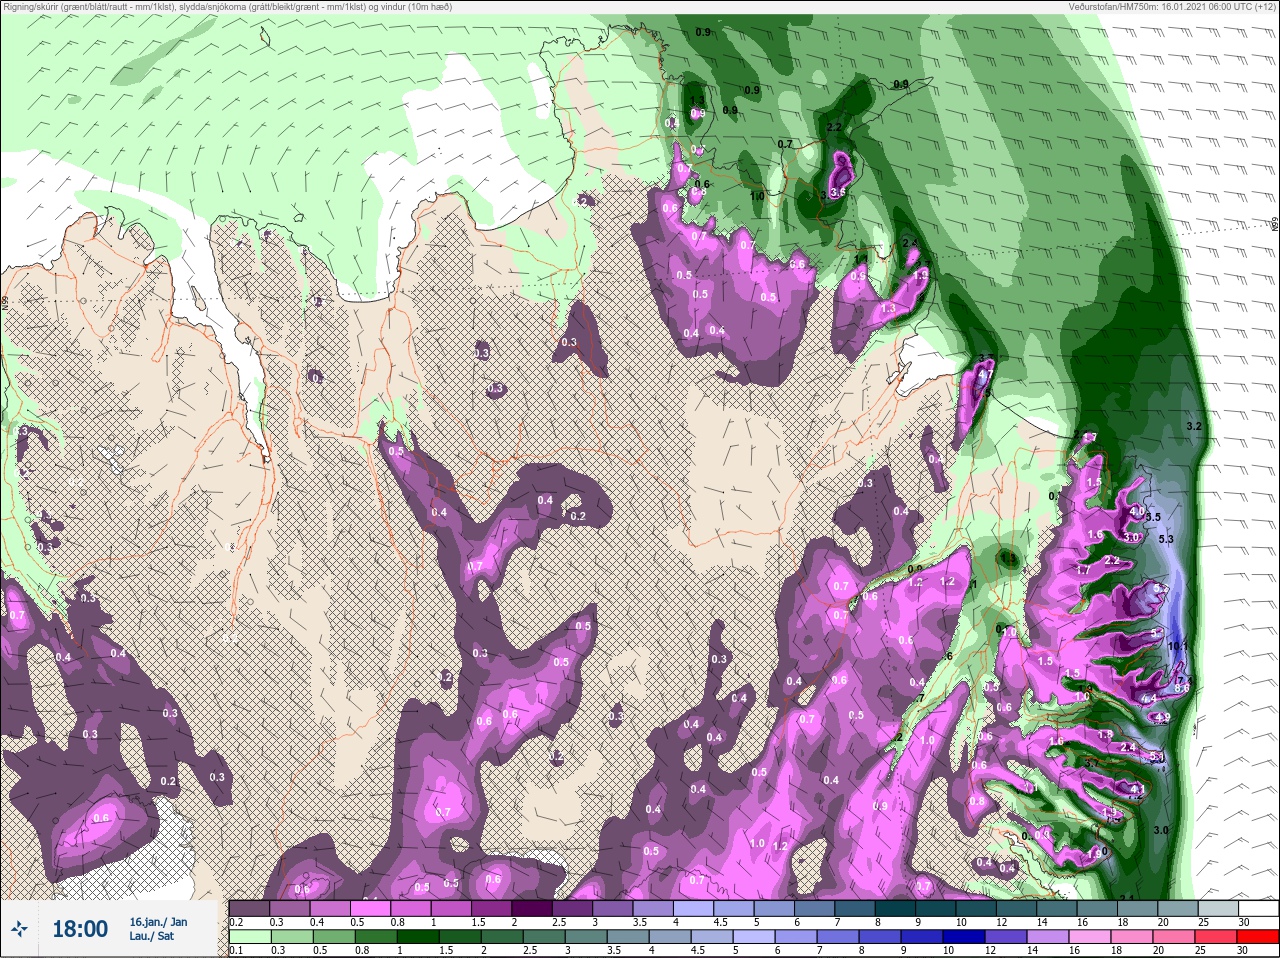The image size is (1280, 958).
Task: Click the 3.2 precipitation value on the map
Action: click(1193, 427)
